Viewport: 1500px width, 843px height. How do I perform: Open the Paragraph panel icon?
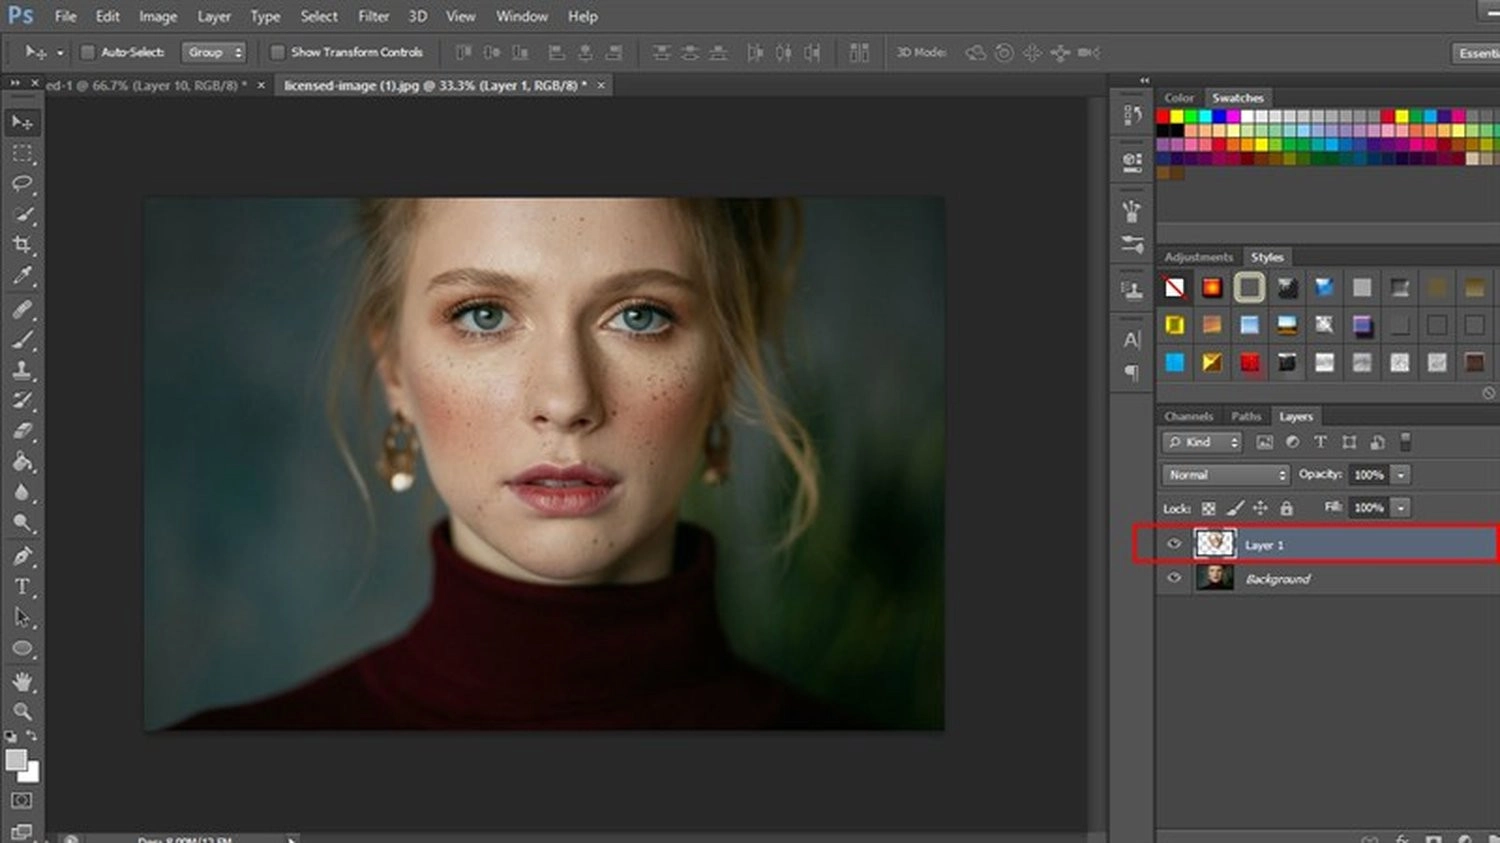click(x=1132, y=372)
